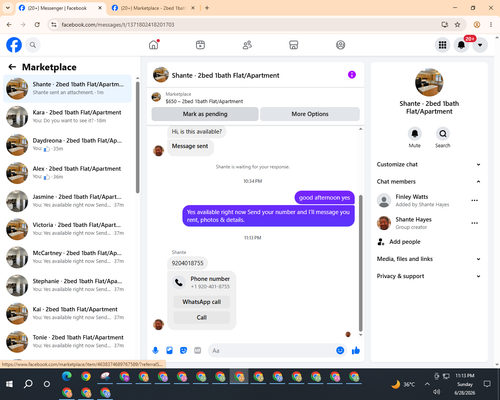Viewport: 500px width, 400px height.
Task: Open Kai conversation in list
Action: 67,313
